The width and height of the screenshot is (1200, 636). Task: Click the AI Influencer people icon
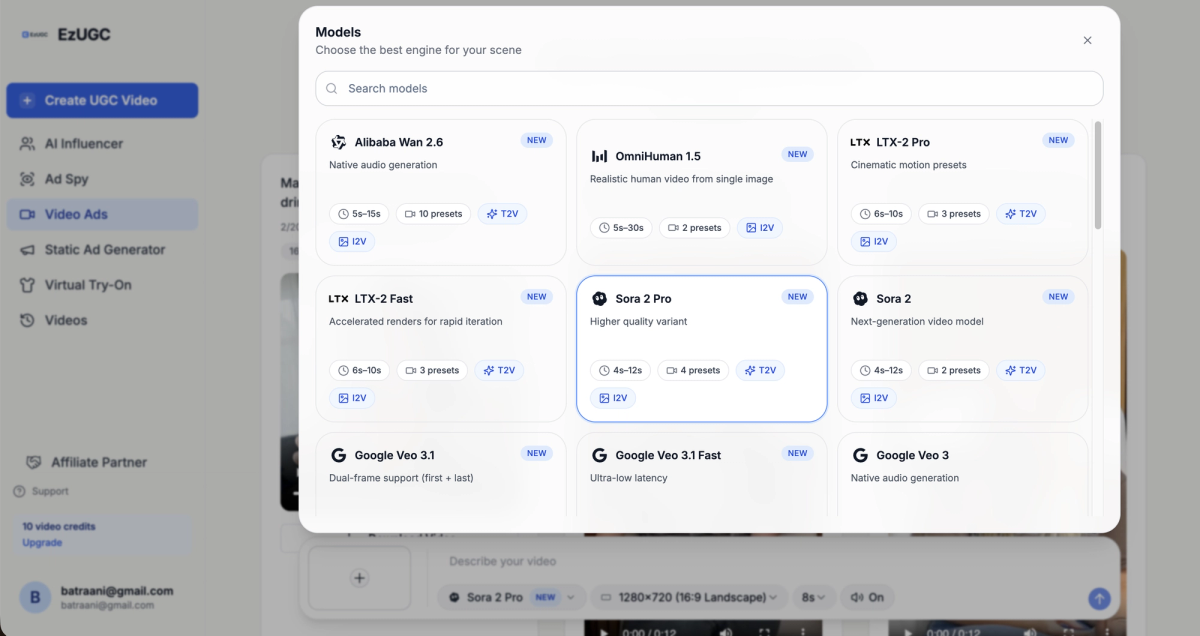(27, 144)
